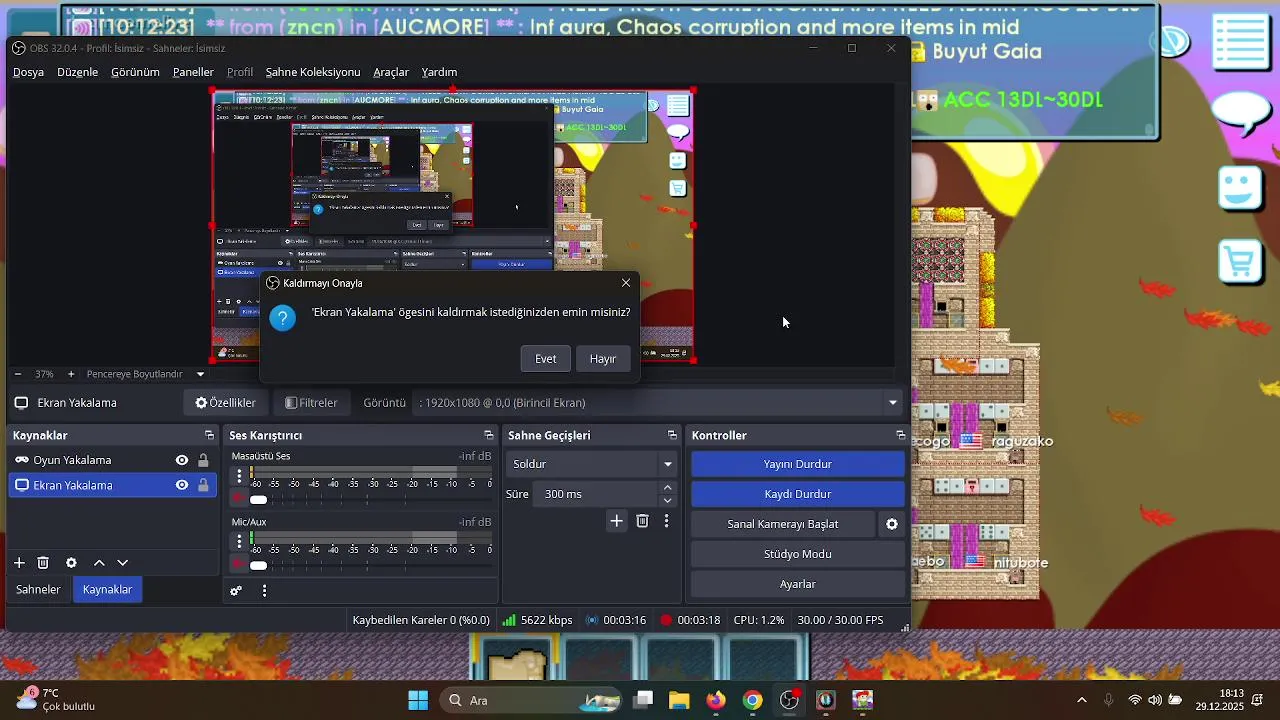The height and width of the screenshot is (720, 1280).
Task: Increase the Süre duration value
Action: (x=668, y=488)
